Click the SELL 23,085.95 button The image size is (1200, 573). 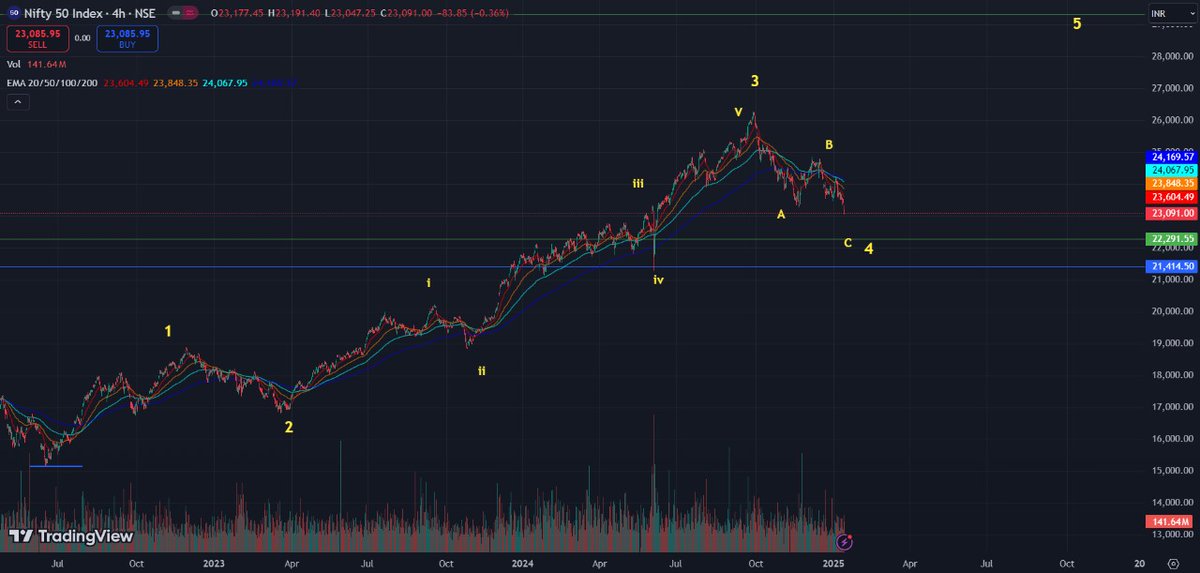tap(37, 38)
